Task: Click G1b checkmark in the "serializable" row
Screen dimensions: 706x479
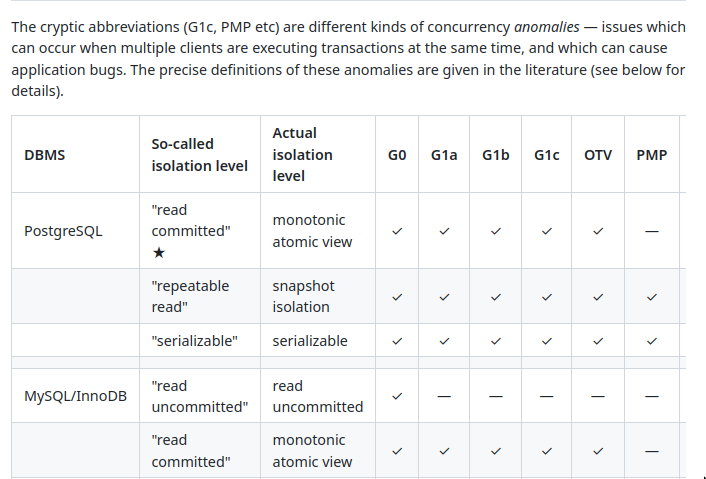Action: (495, 341)
